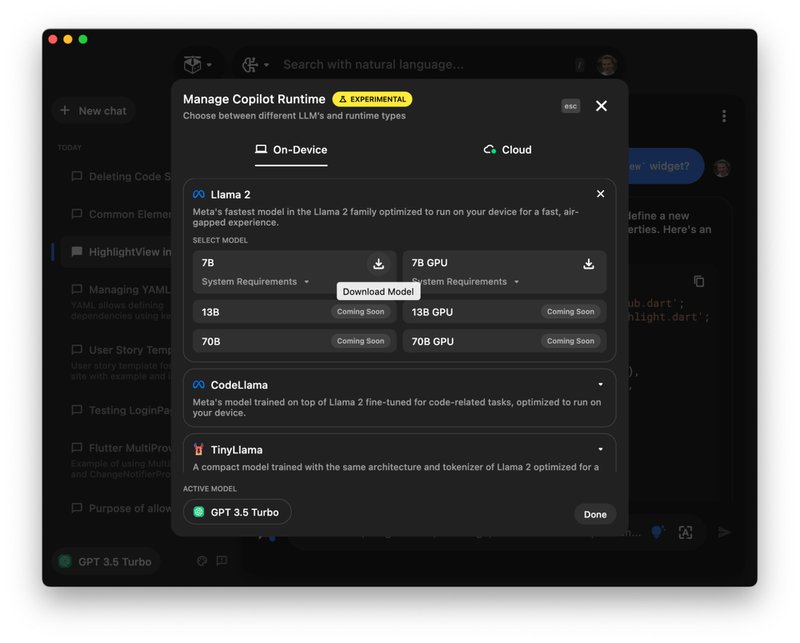Select the 13B GPU model row
800x643 pixels.
504,312
